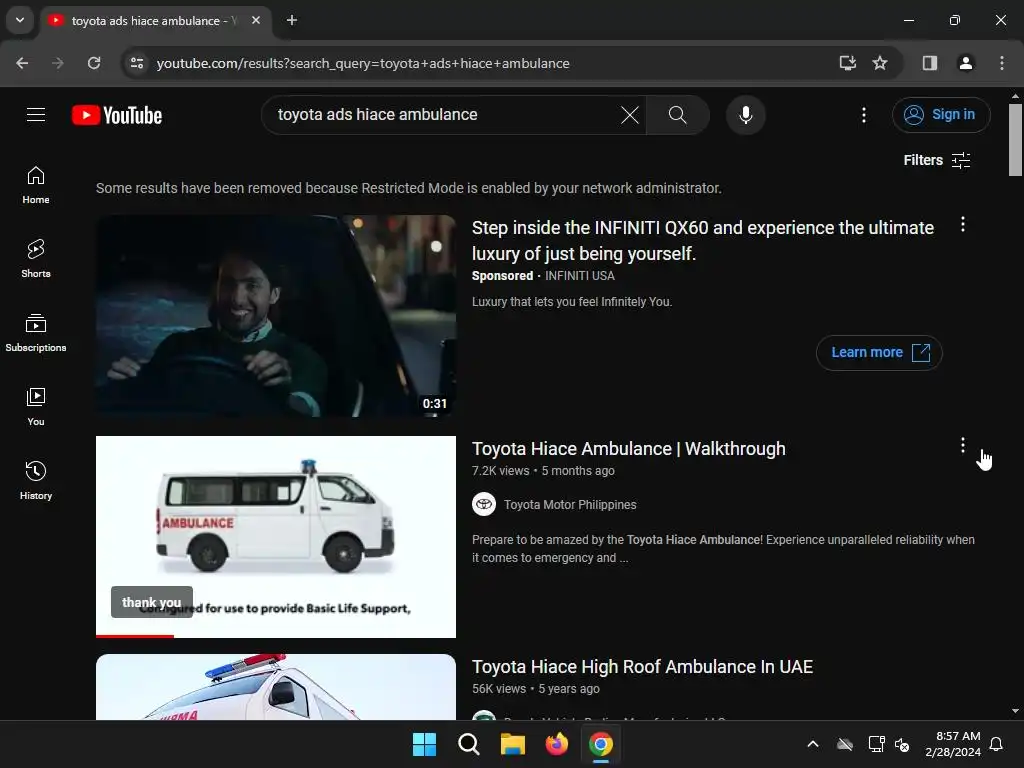Open the clock showing 8:57 AM

953,744
